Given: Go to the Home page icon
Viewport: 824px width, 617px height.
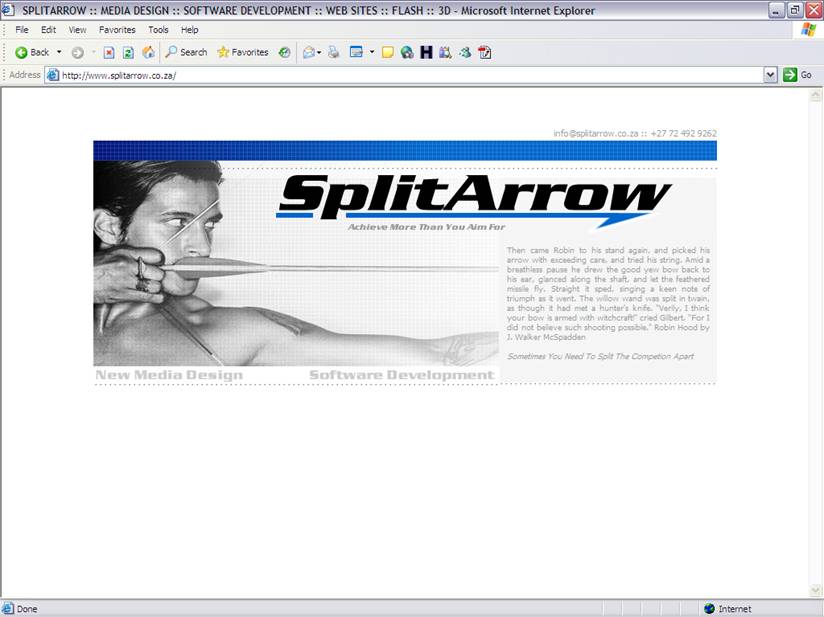Looking at the screenshot, I should (149, 52).
